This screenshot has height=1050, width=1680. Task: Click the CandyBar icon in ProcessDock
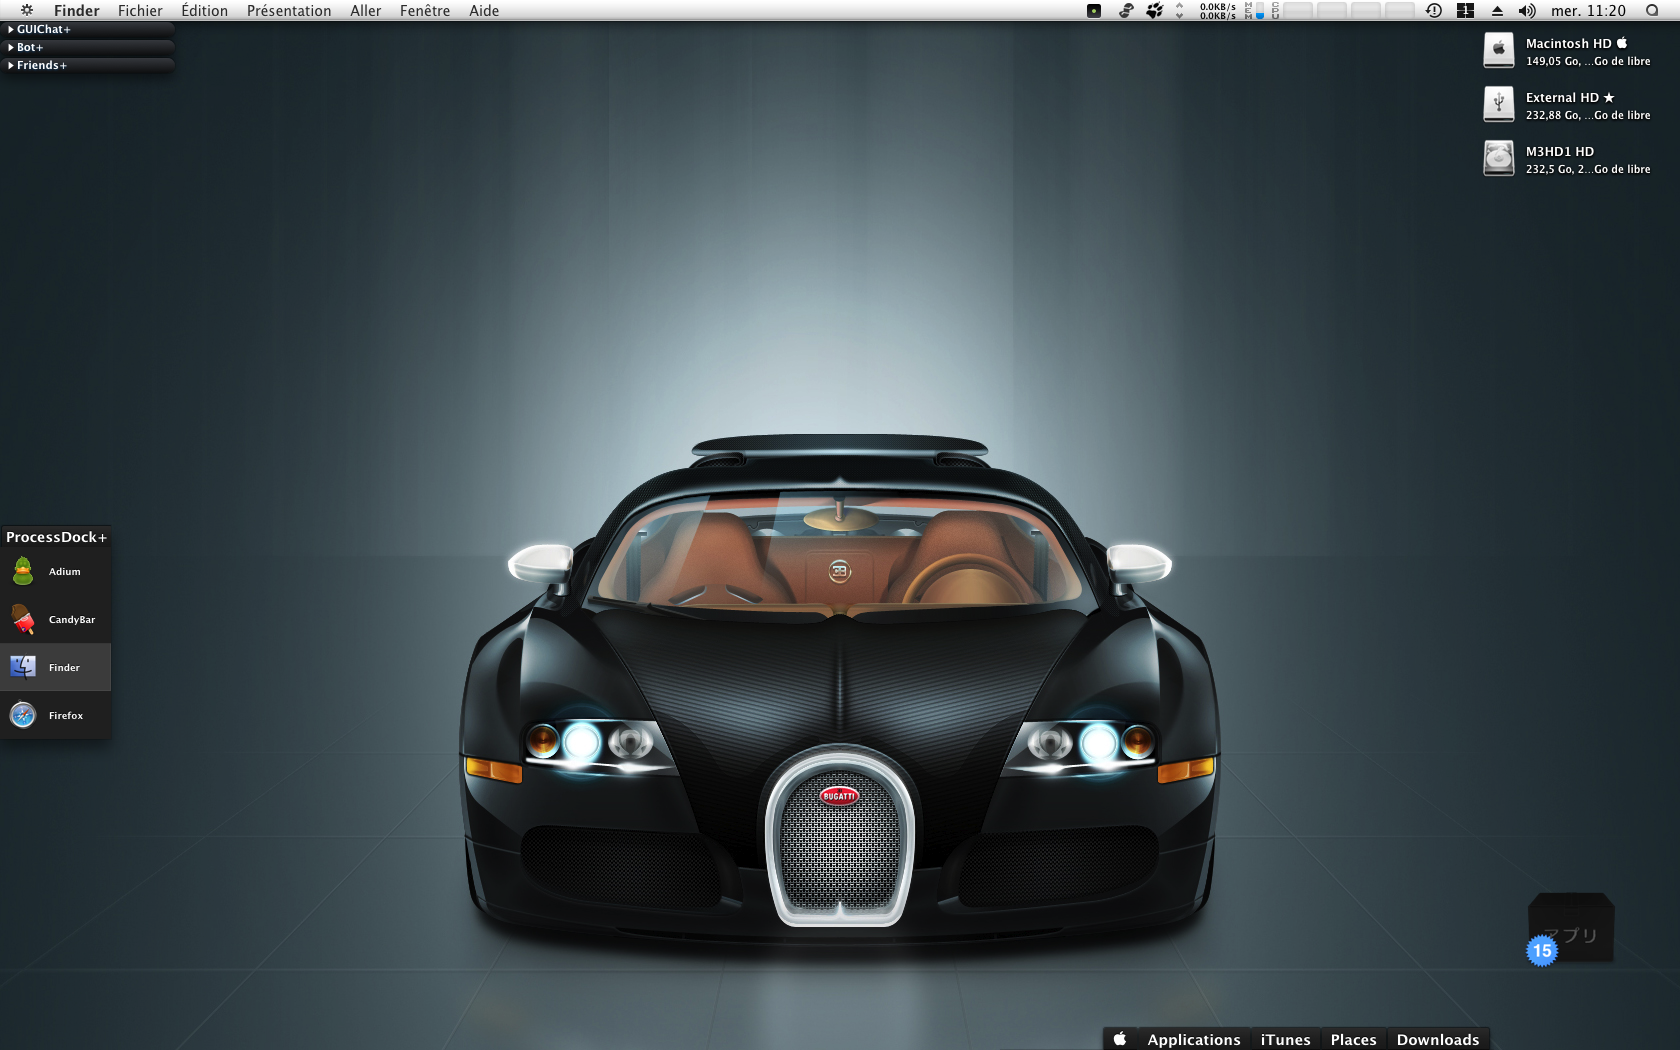23,619
